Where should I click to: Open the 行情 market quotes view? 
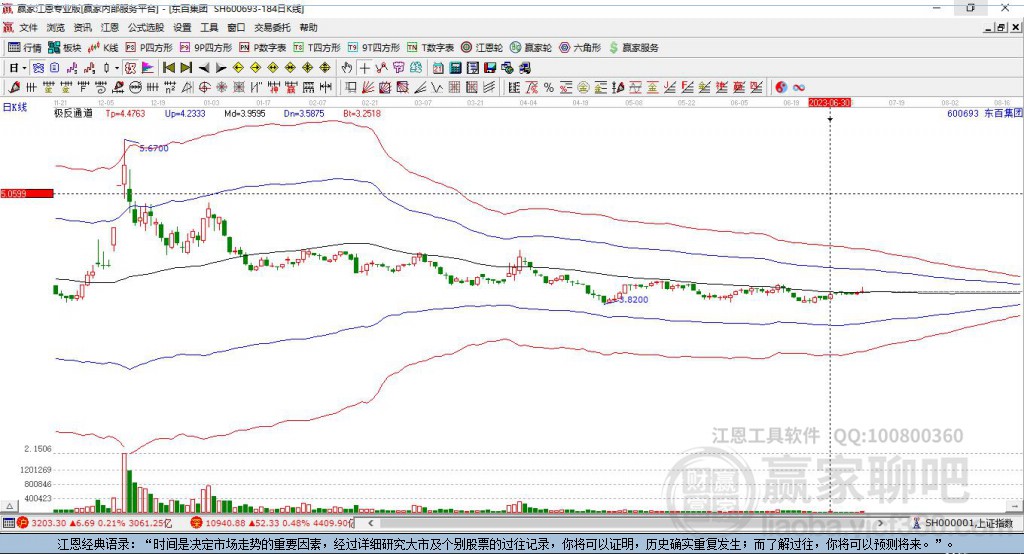click(25, 48)
